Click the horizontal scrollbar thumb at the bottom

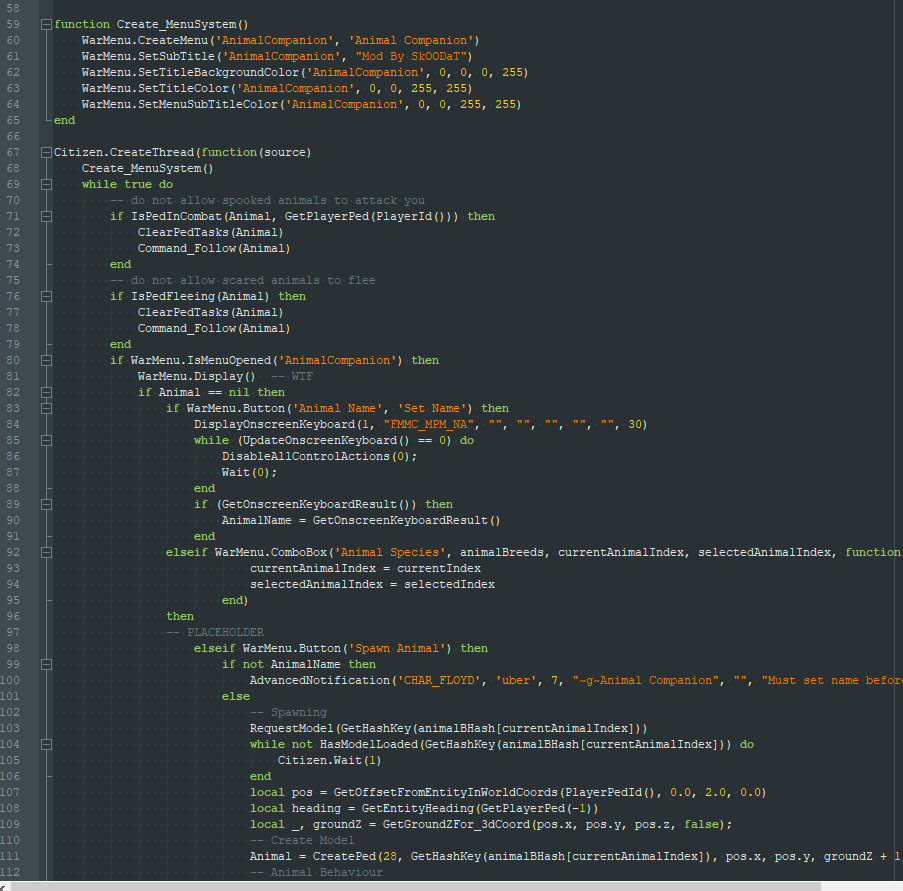click(416, 886)
